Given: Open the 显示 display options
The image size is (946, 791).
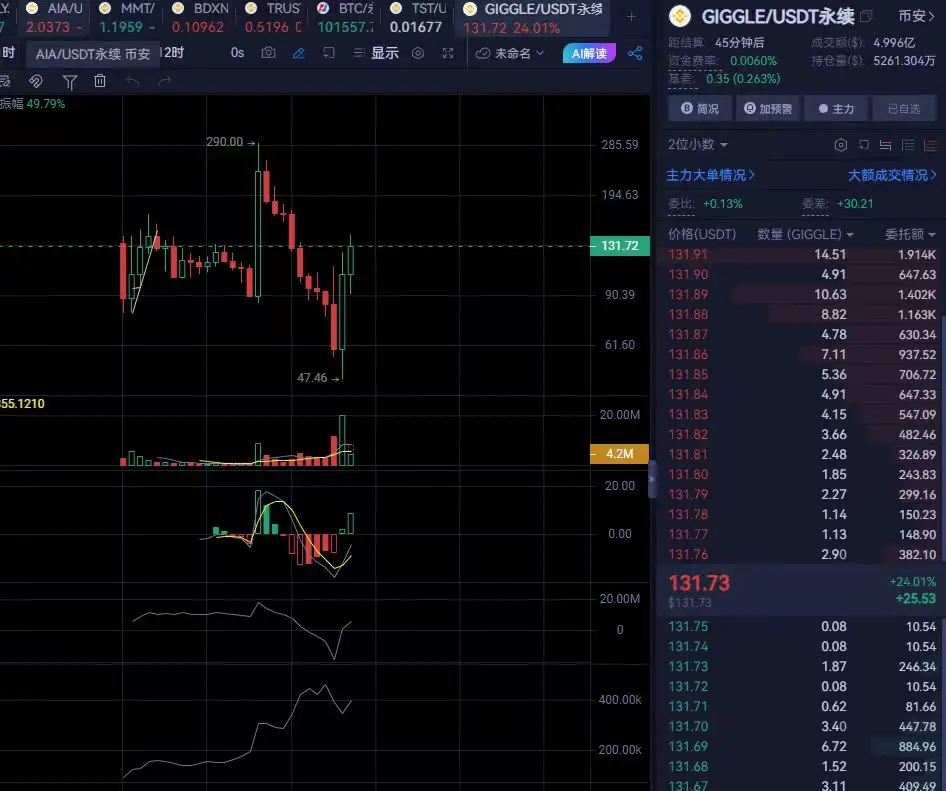Looking at the screenshot, I should (x=376, y=53).
